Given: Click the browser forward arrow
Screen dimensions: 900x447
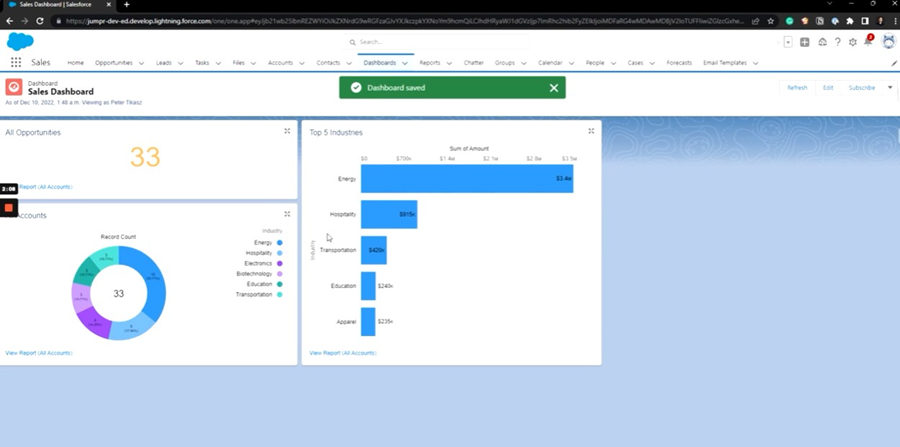Looking at the screenshot, I should (x=25, y=21).
